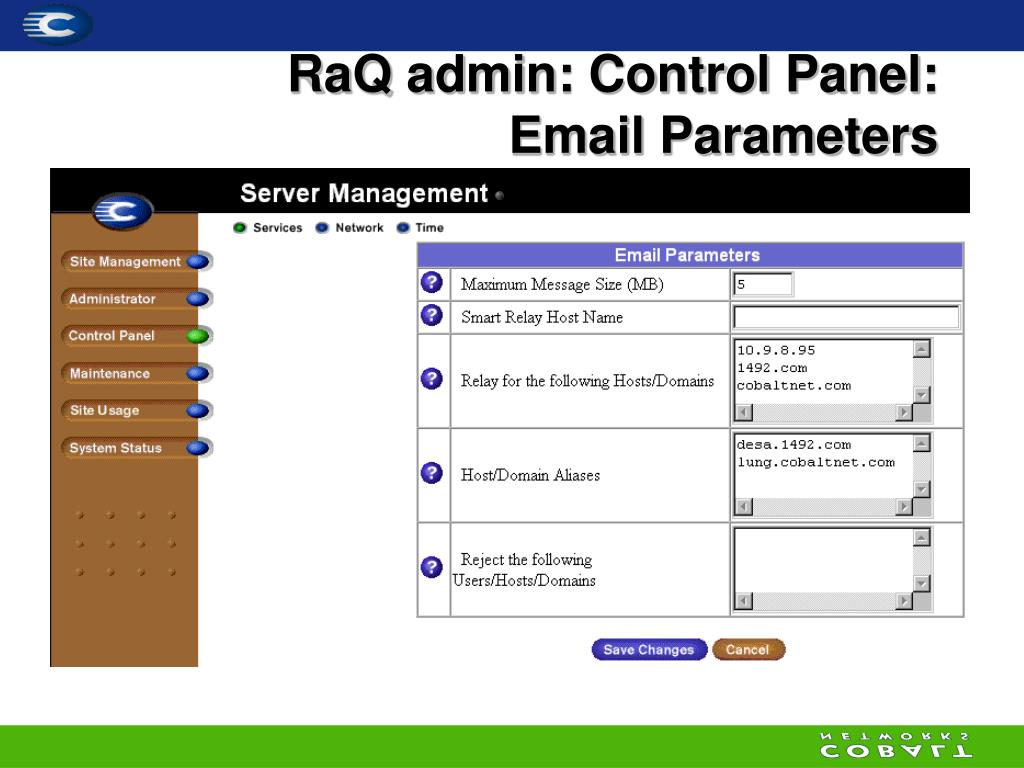Screen dimensions: 1024x768
Task: Select Control Panel in sidebar
Action: point(136,336)
